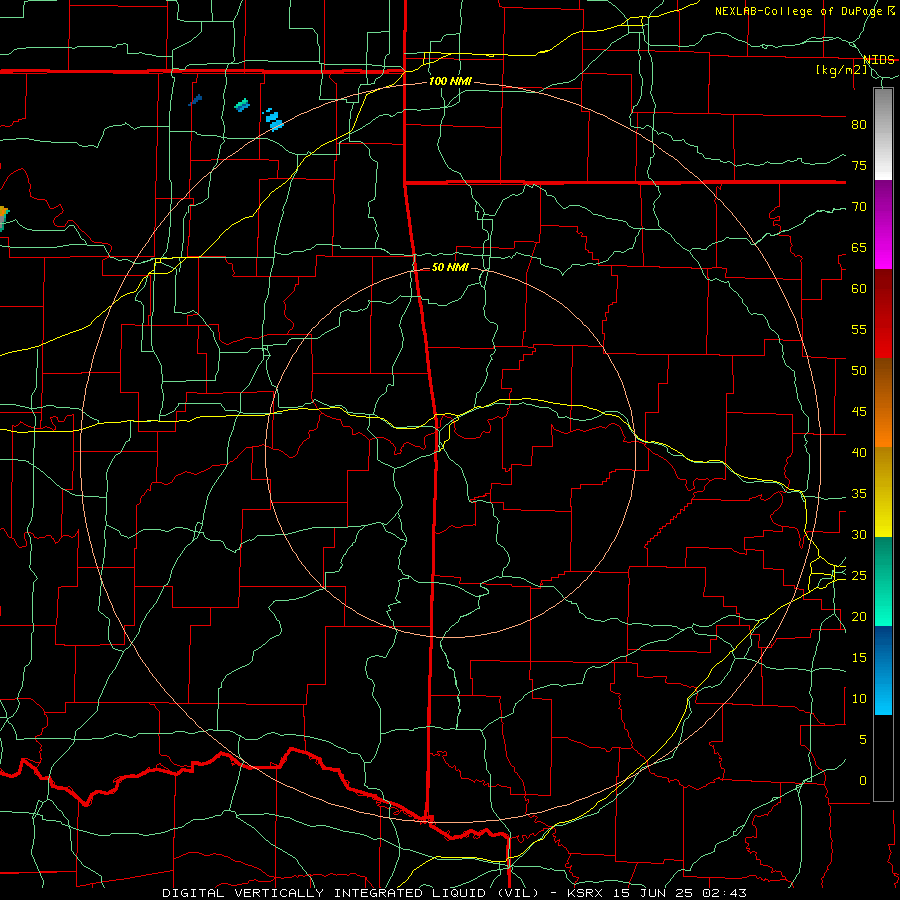Click the dark blue radar echo northwest
This screenshot has width=900, height=900.
click(x=195, y=100)
